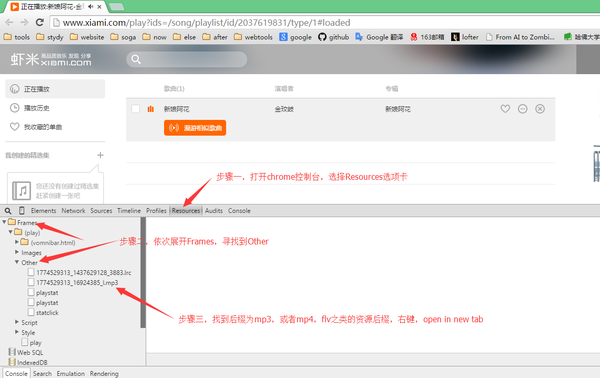The image size is (600, 378).
Task: Select the statclick resource
Action: pos(43,313)
